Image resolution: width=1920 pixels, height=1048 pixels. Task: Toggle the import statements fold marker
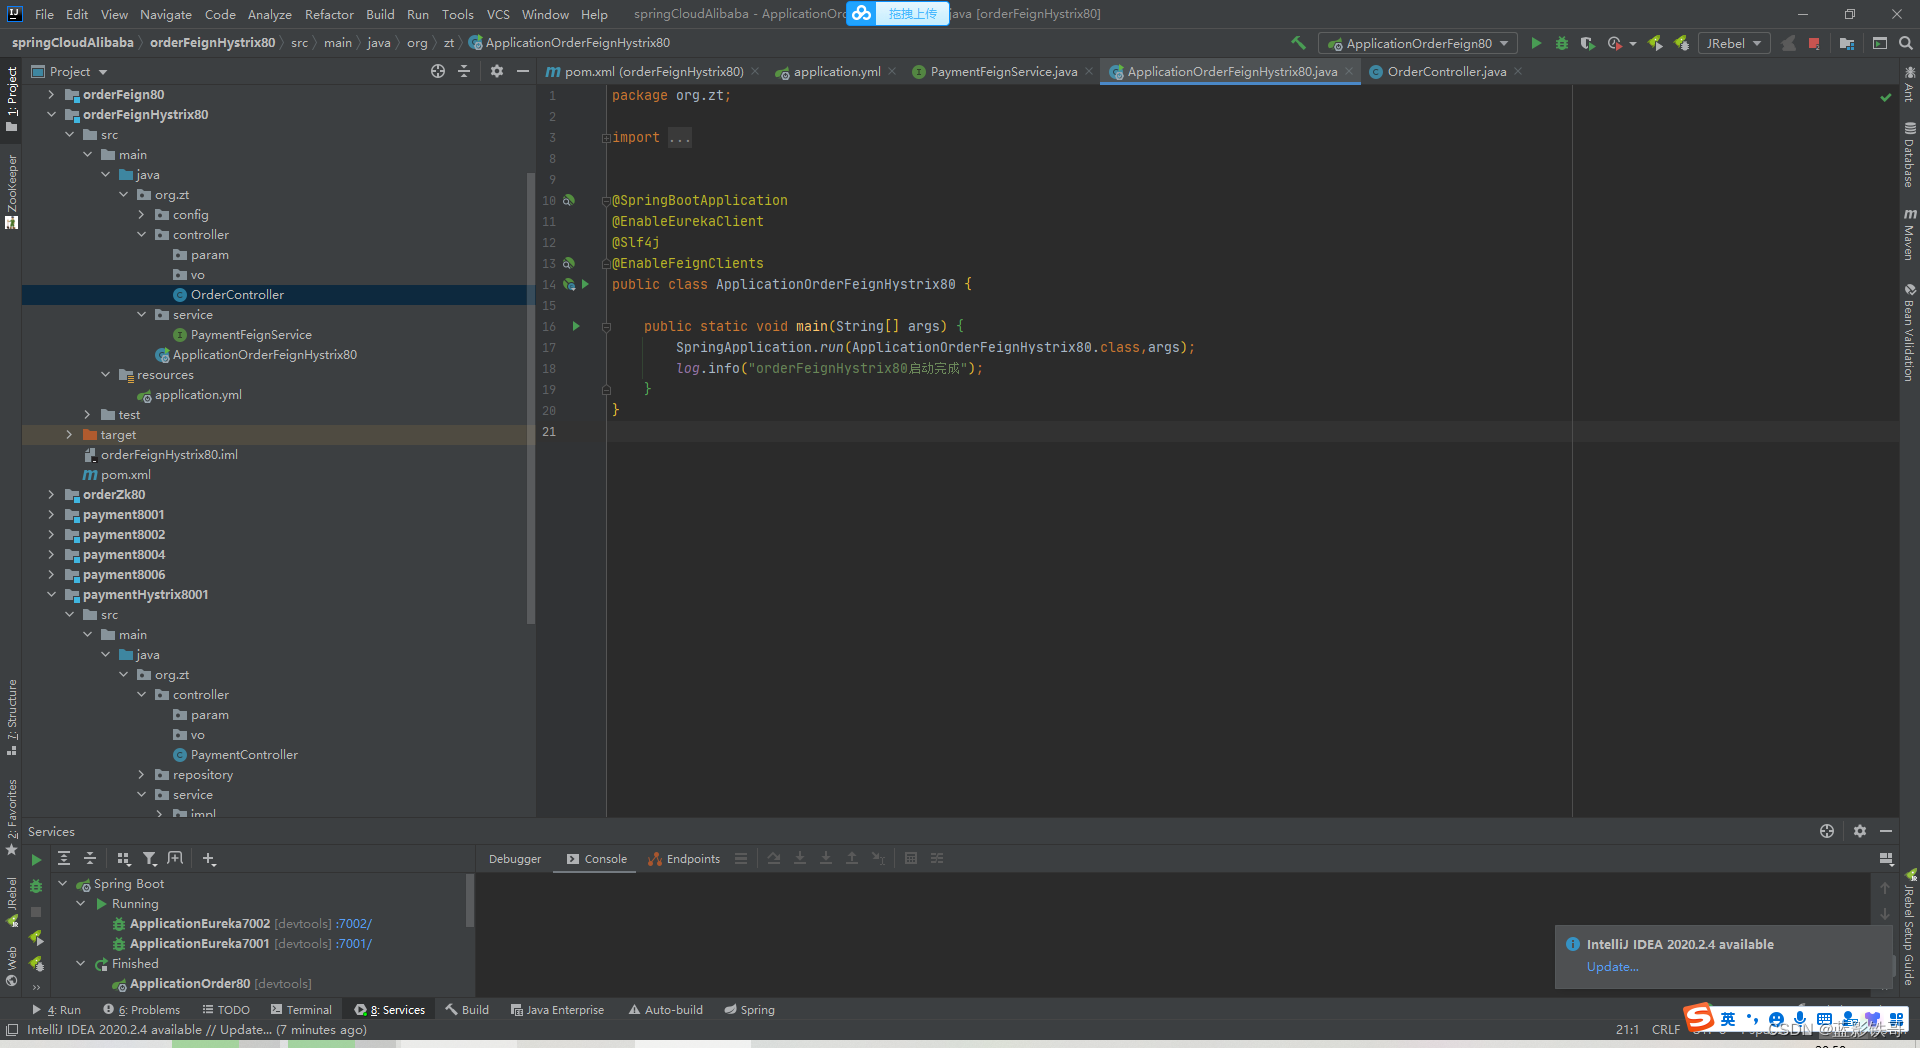click(x=606, y=138)
